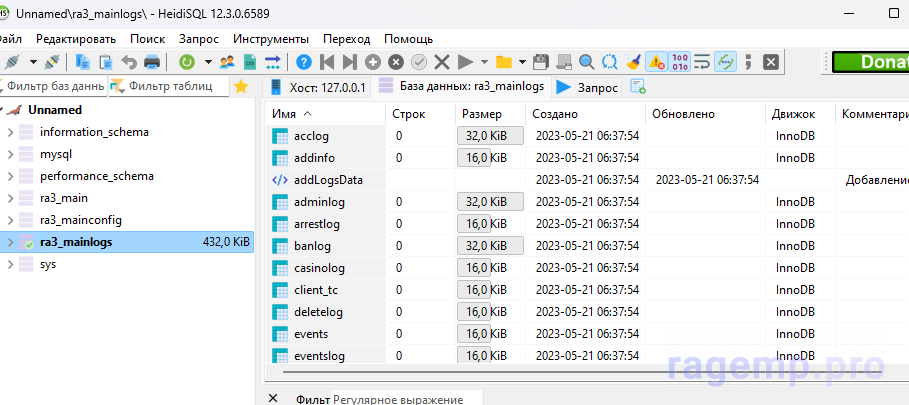909x405 pixels.
Task: Click the new query tab plus icon
Action: 638,87
